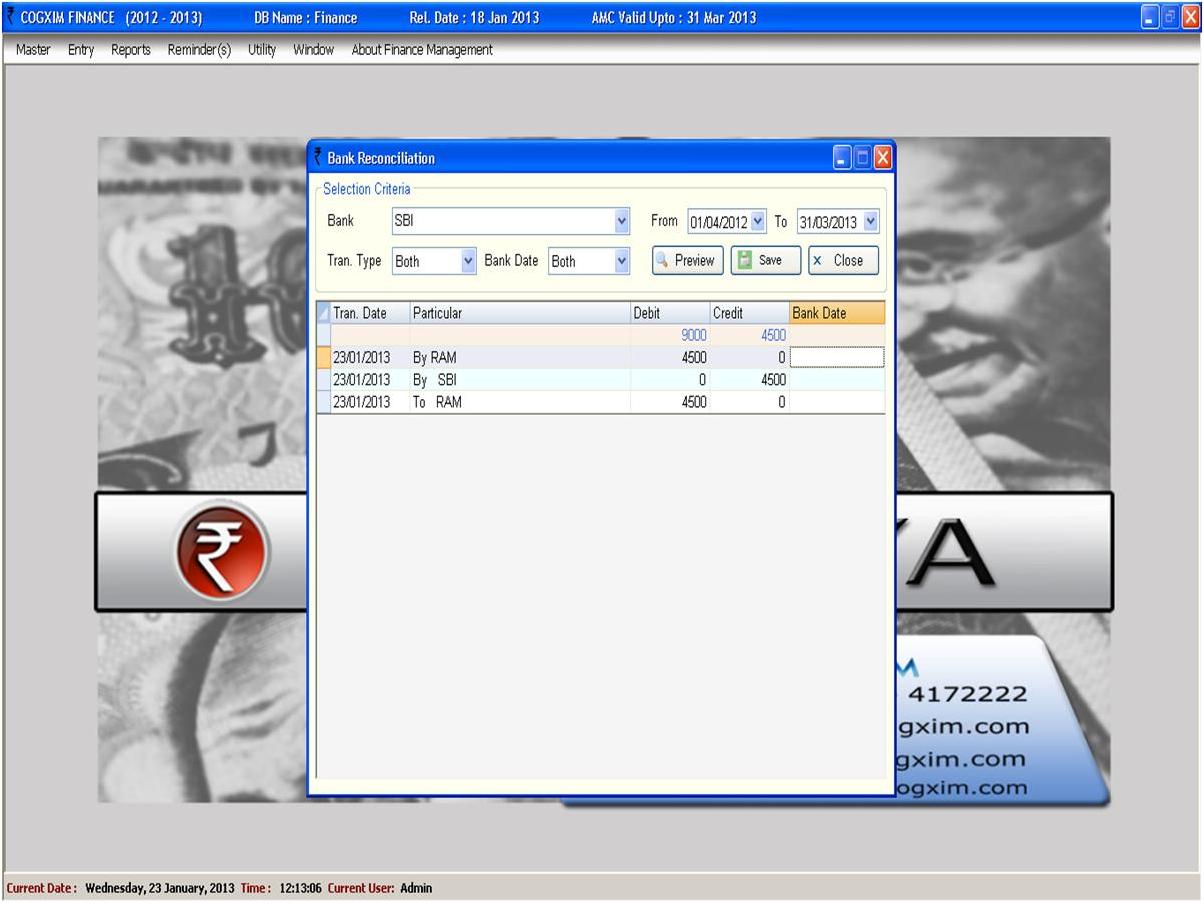This screenshot has width=1204, height=904.
Task: Click debit 4500 in To RAM row
Action: coord(693,402)
